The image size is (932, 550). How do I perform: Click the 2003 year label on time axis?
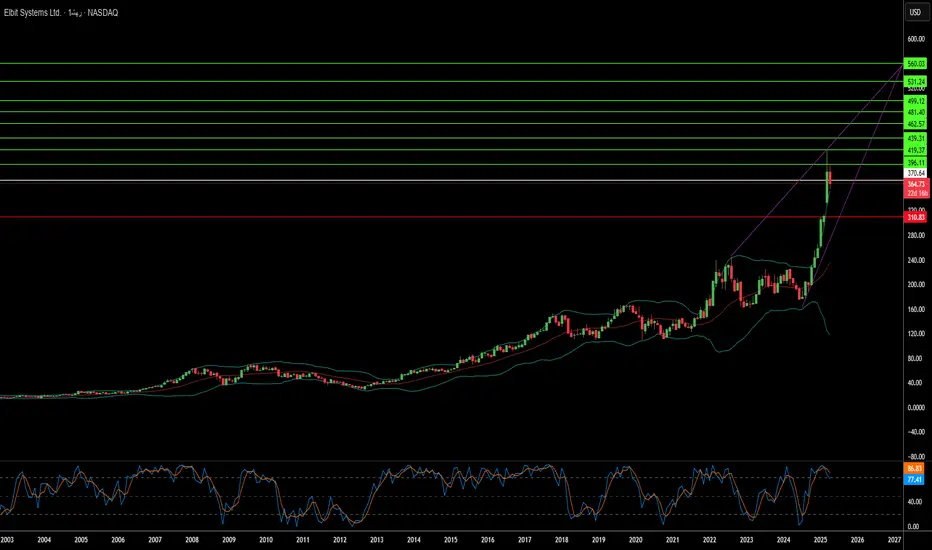point(7,540)
